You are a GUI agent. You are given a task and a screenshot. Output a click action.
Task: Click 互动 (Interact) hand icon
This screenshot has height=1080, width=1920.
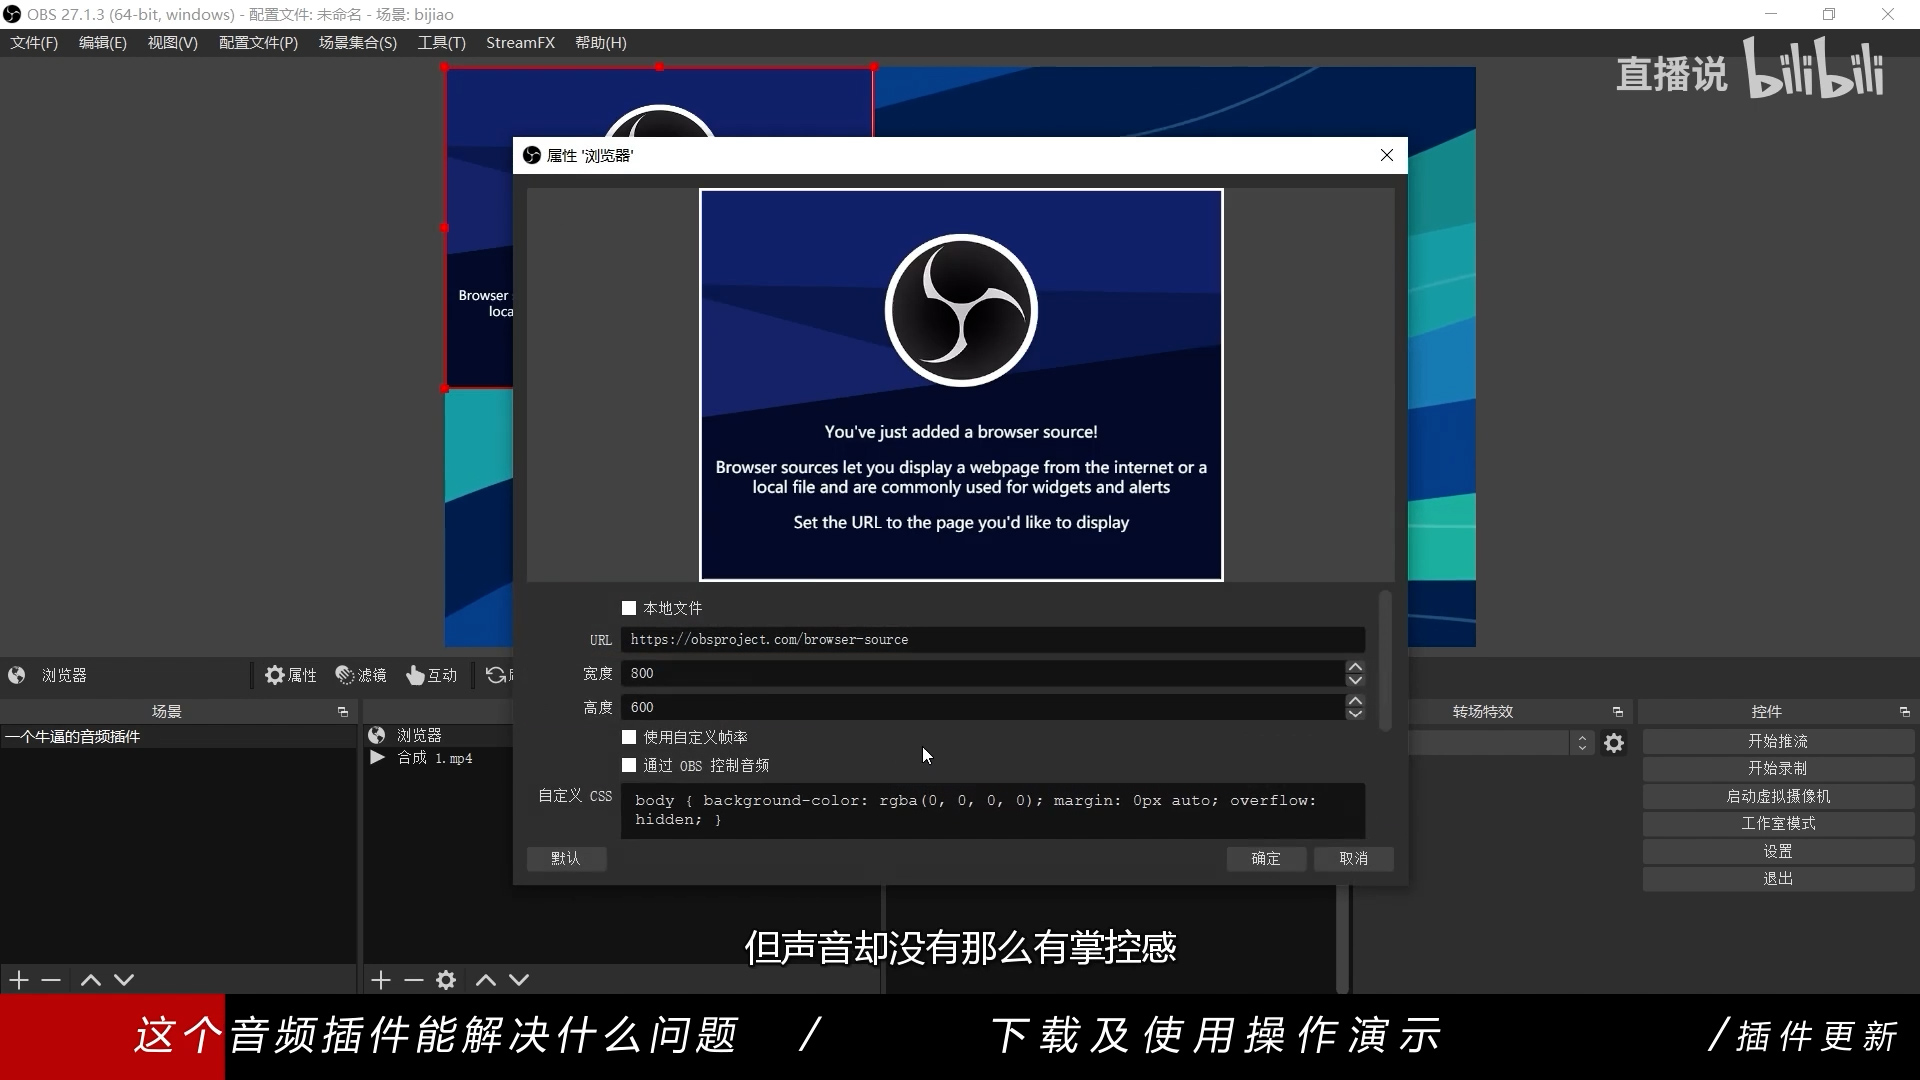(432, 675)
